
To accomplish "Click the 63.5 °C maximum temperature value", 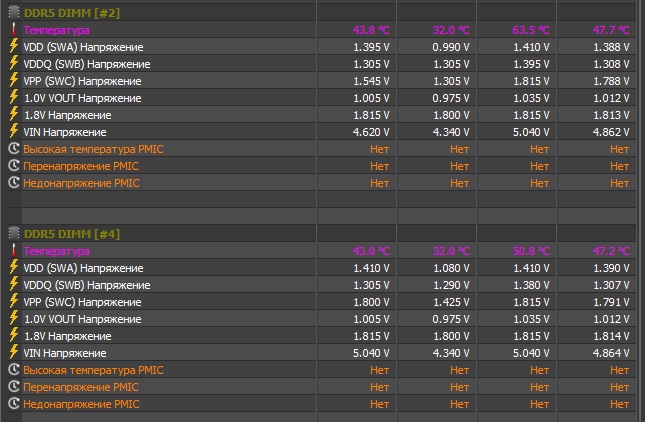I will (x=531, y=30).
